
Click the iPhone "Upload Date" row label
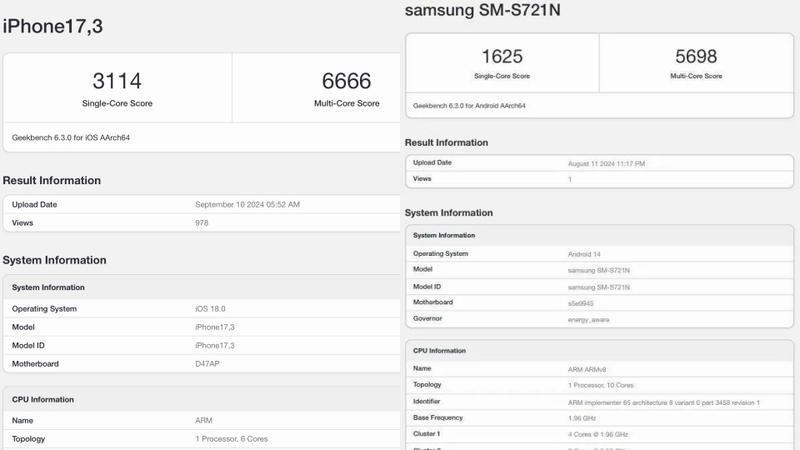pyautogui.click(x=34, y=204)
